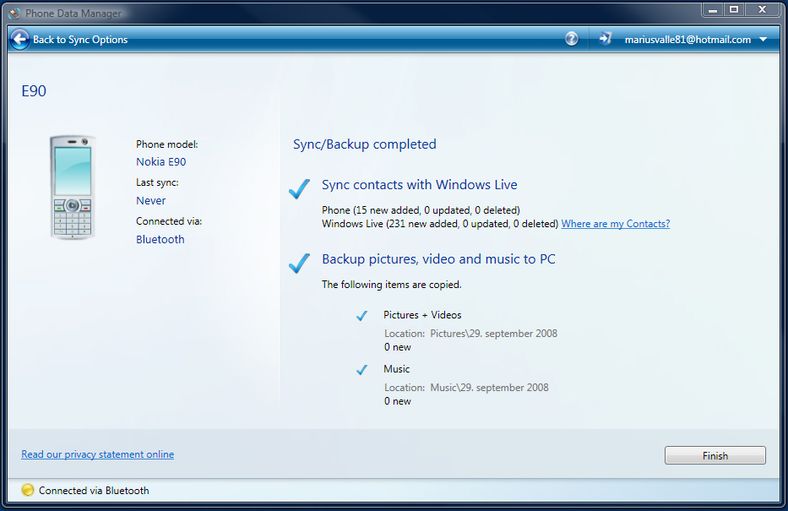Click the Music item label
The height and width of the screenshot is (511, 788).
pos(397,369)
